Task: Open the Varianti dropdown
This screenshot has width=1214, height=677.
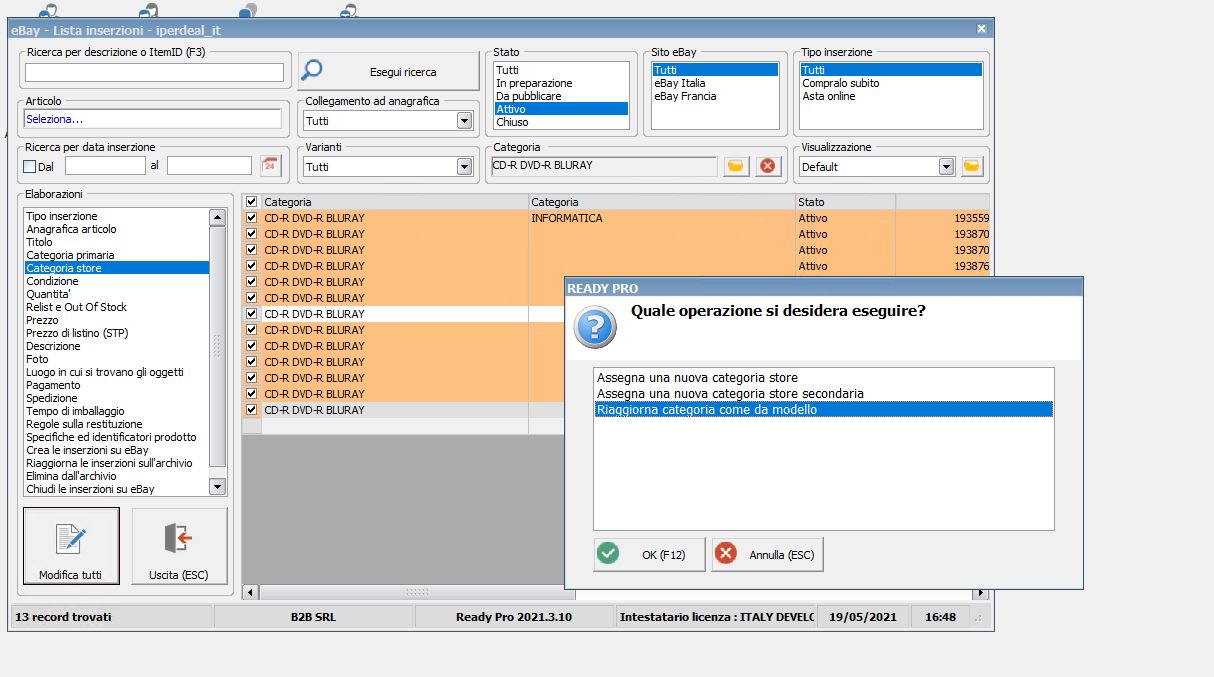Action: click(x=464, y=166)
